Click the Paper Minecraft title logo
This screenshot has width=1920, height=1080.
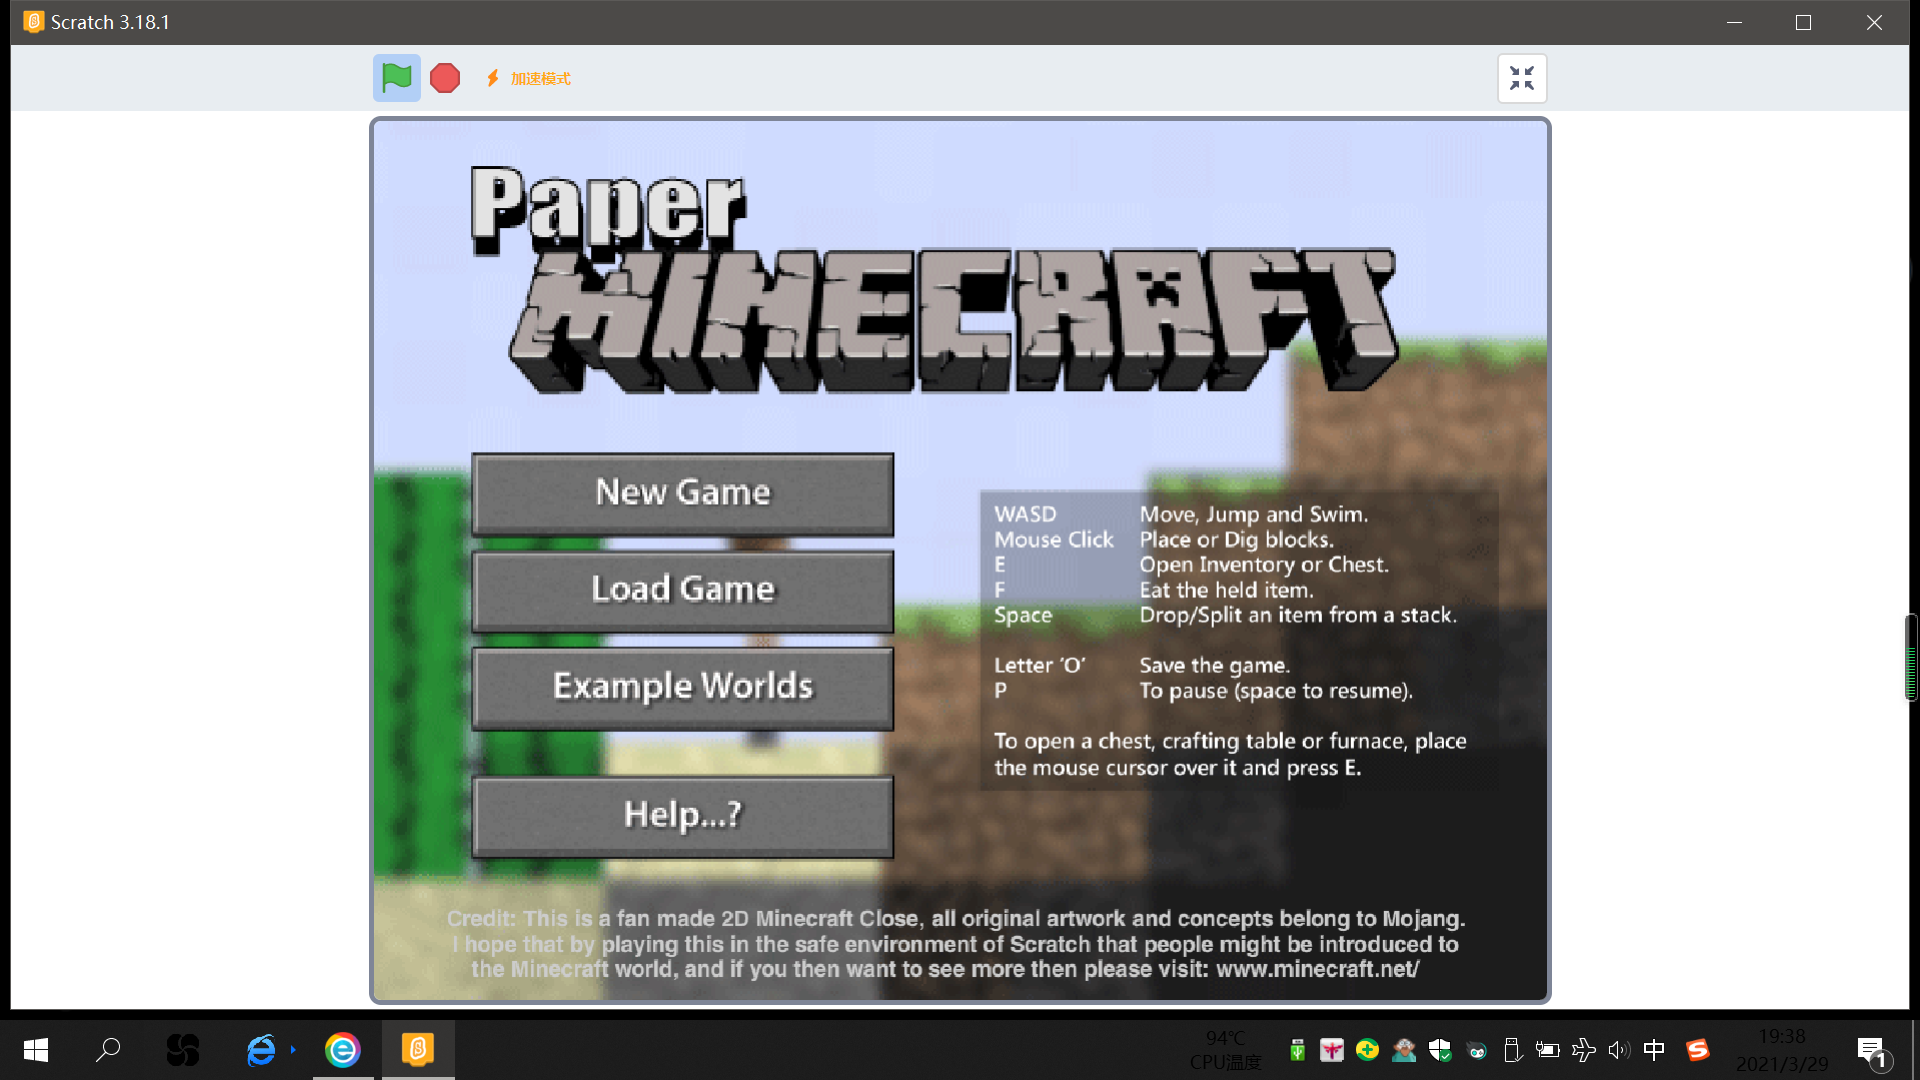[935, 280]
